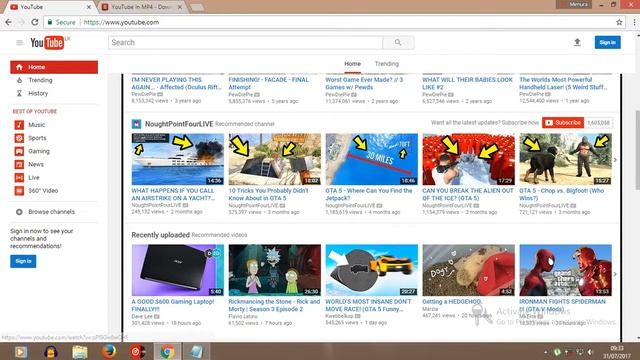Open 'WHAT WILL THEIR BABIES LOOK LIKE #2' link
Screen dimensions: 640x360
tap(467, 83)
